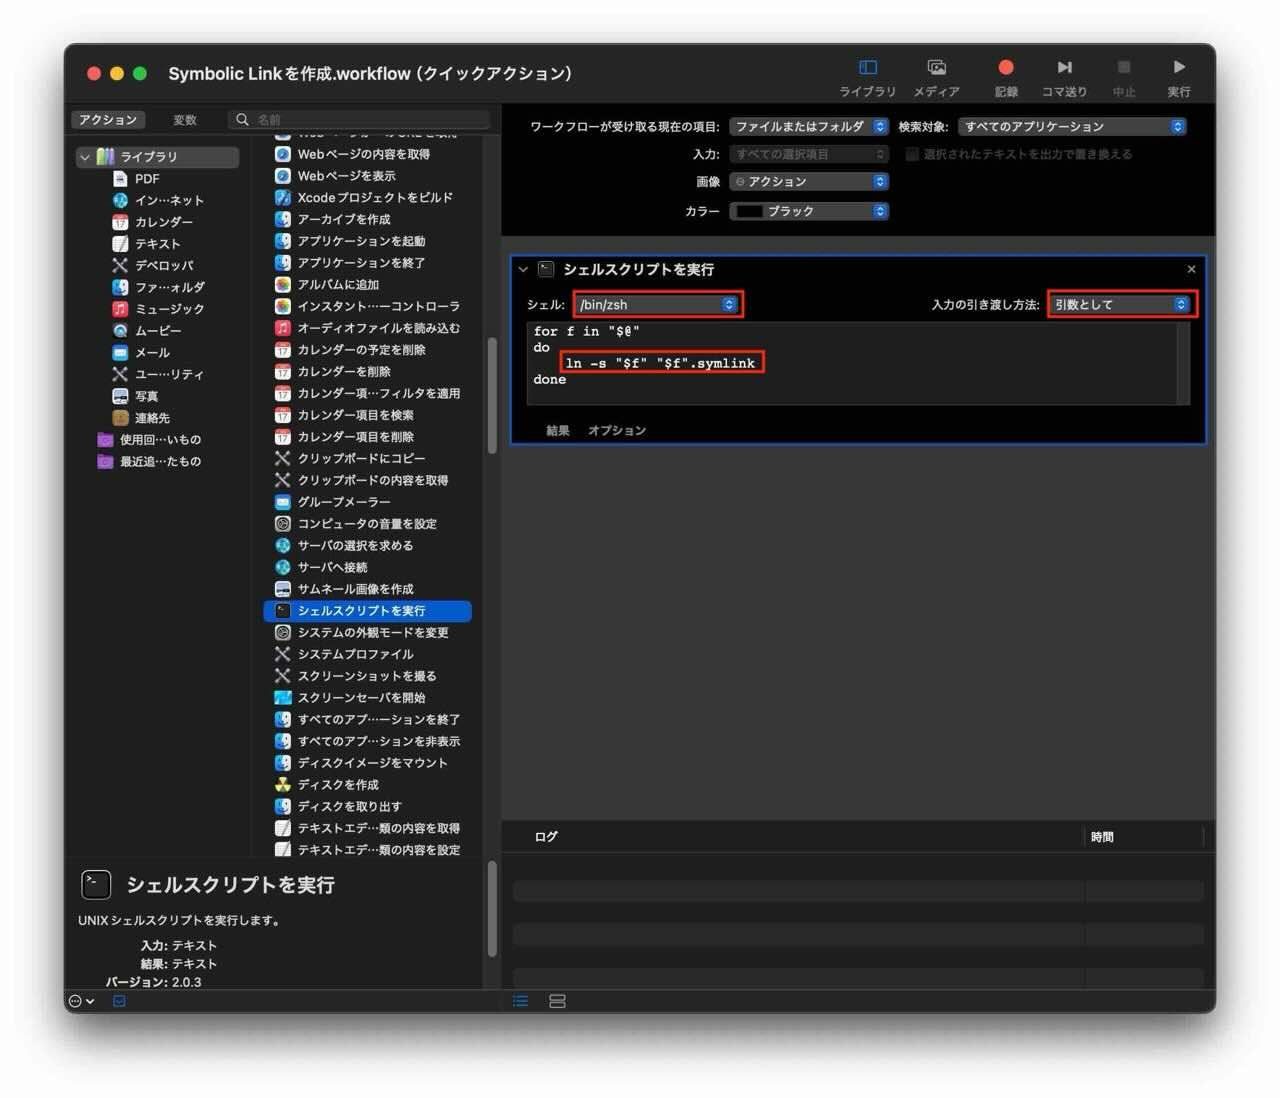
Task: Open the /bin/zsh shell dropdown
Action: point(658,305)
